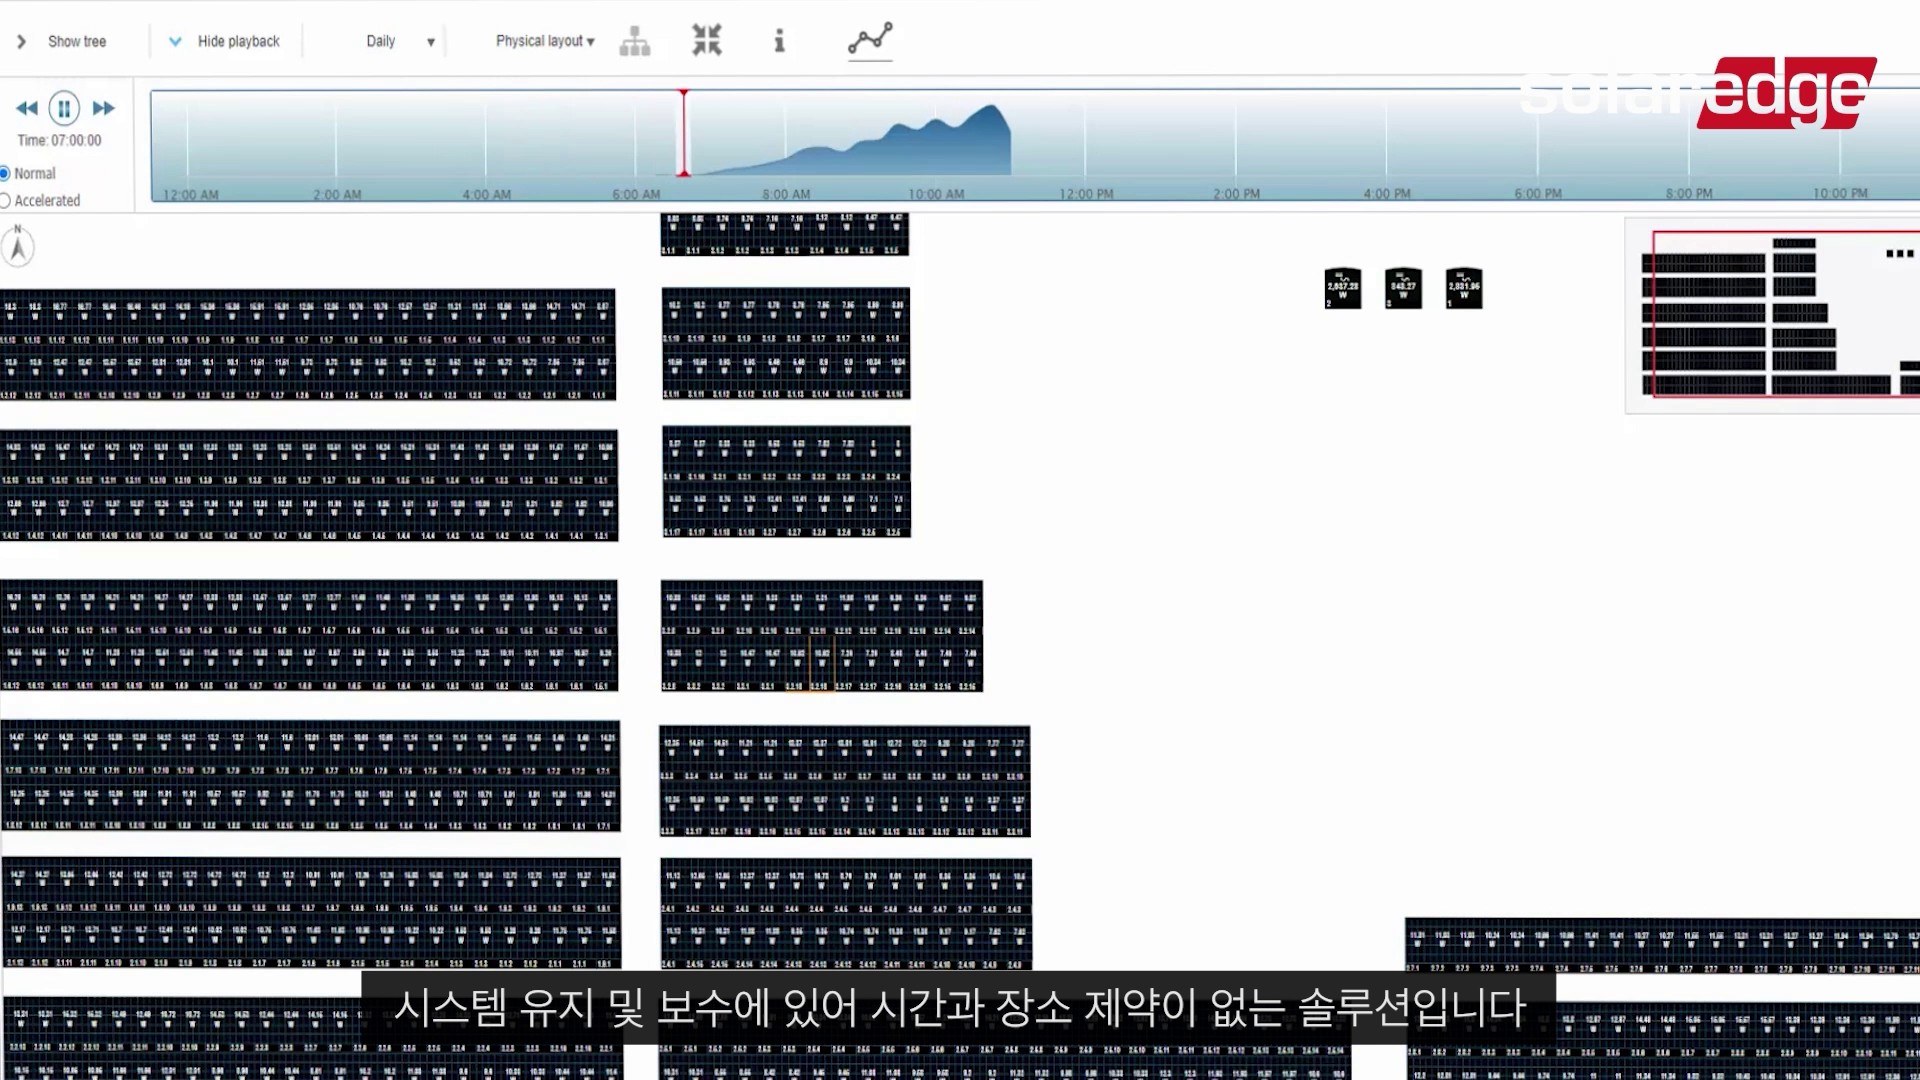
Task: Open the Physical layout dropdown
Action: click(x=545, y=41)
